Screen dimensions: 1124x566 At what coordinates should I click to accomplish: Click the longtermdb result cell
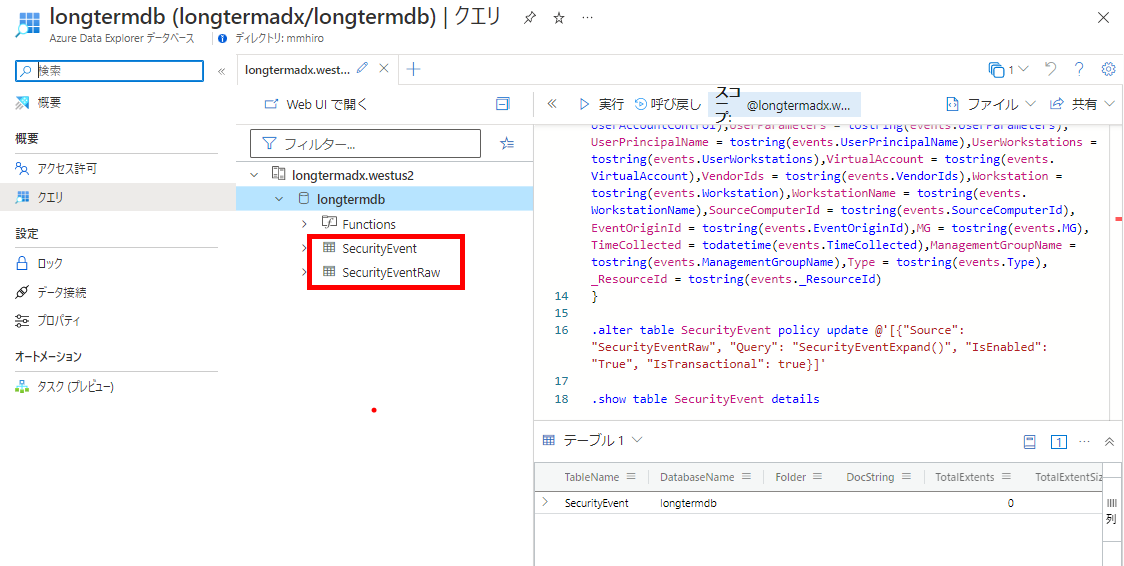pos(688,503)
